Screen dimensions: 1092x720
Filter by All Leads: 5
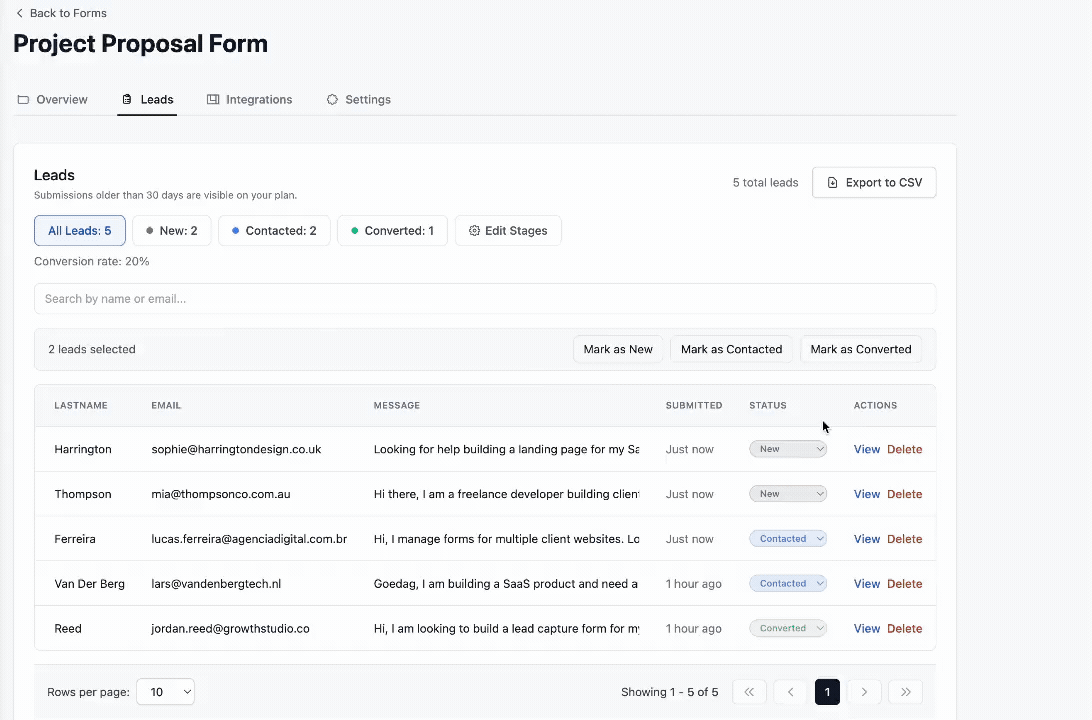[79, 230]
